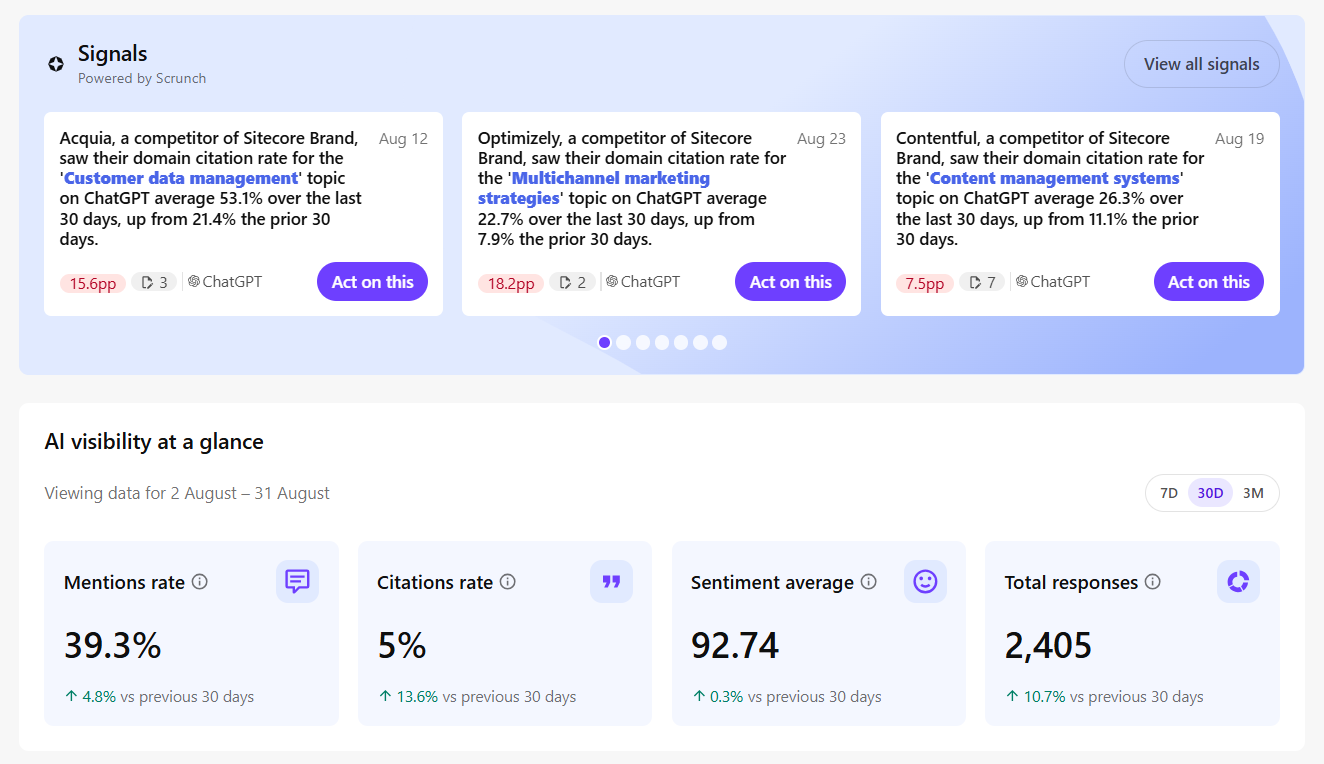Click the Aug 23 date
Viewport: 1324px width, 764px height.
[821, 139]
